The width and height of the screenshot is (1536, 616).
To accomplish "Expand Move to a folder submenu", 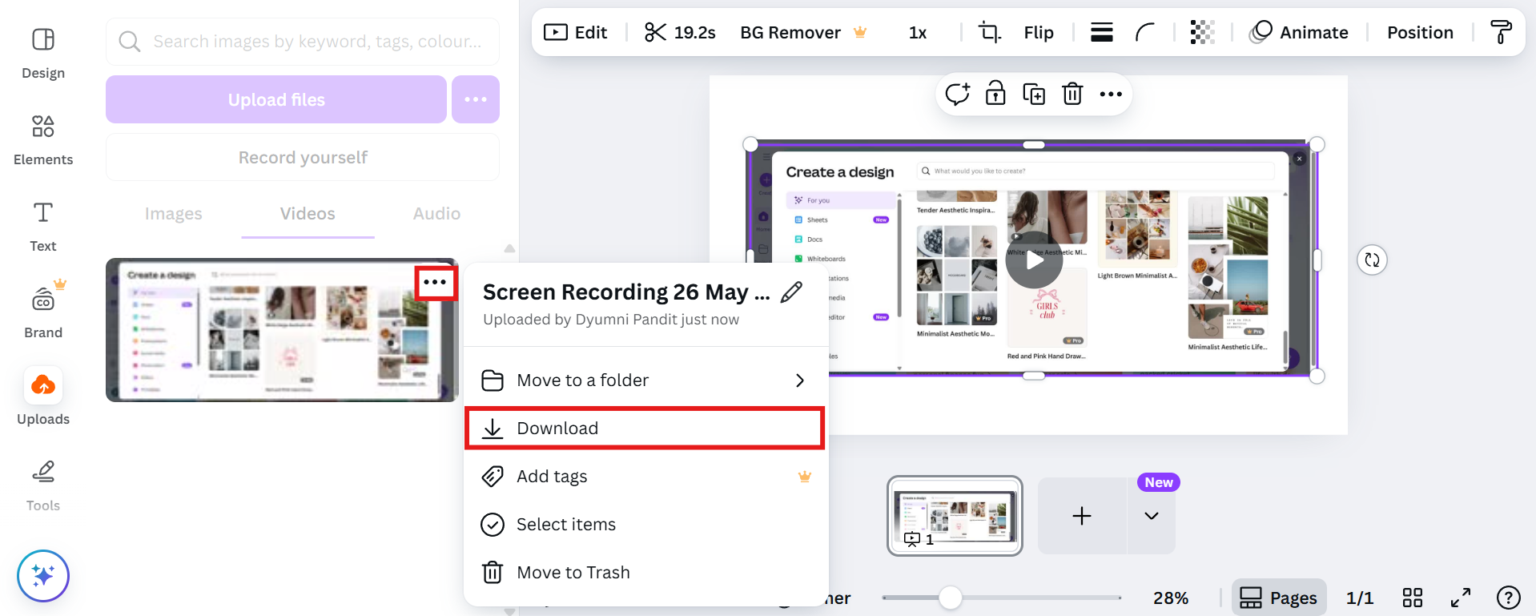I will (583, 380).
